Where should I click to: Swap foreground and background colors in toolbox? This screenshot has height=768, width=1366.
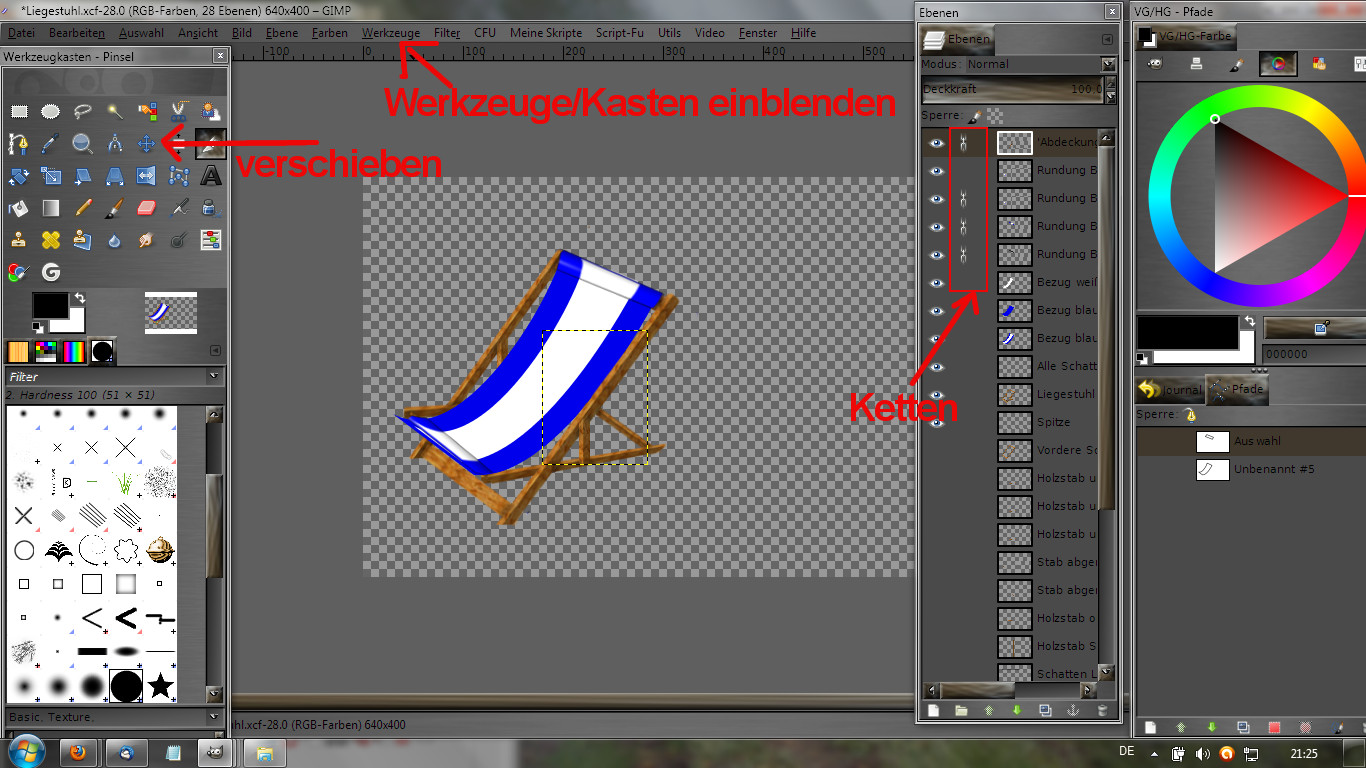pyautogui.click(x=79, y=297)
